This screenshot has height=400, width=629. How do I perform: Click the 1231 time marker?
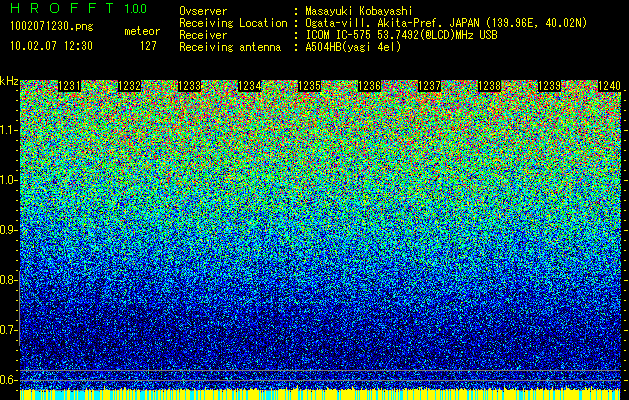click(x=69, y=86)
